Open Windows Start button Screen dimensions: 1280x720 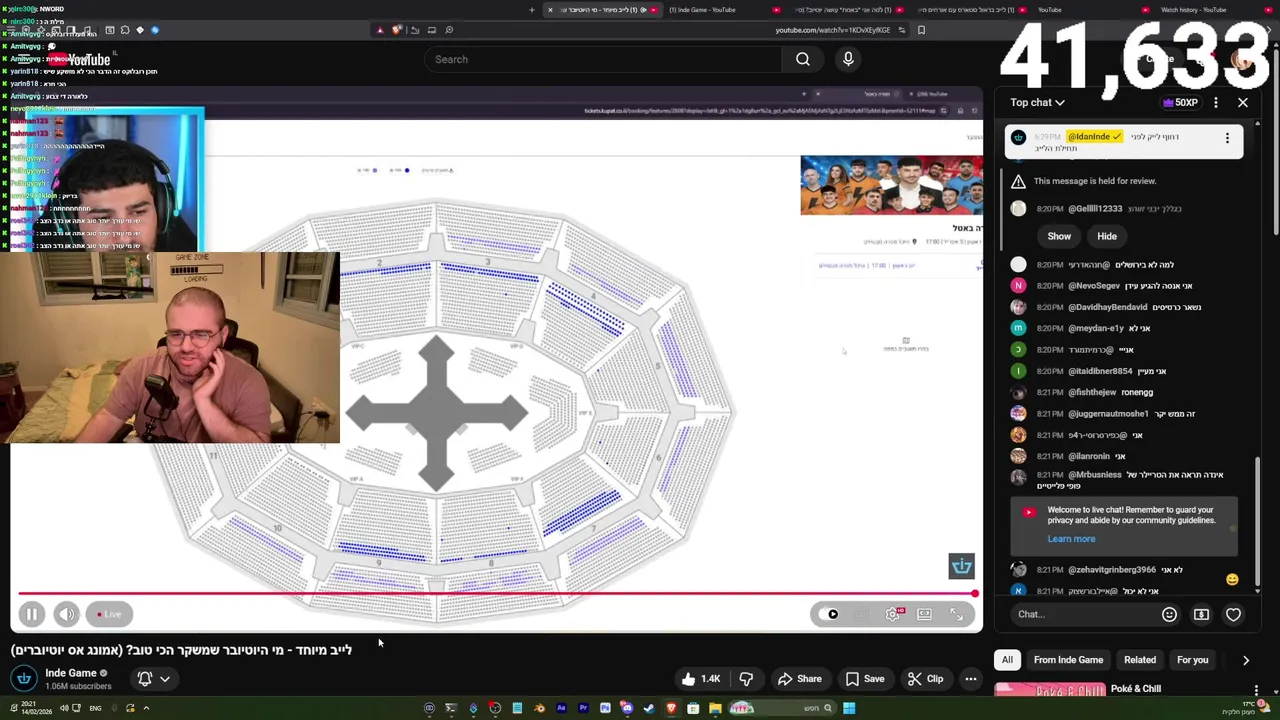[849, 708]
